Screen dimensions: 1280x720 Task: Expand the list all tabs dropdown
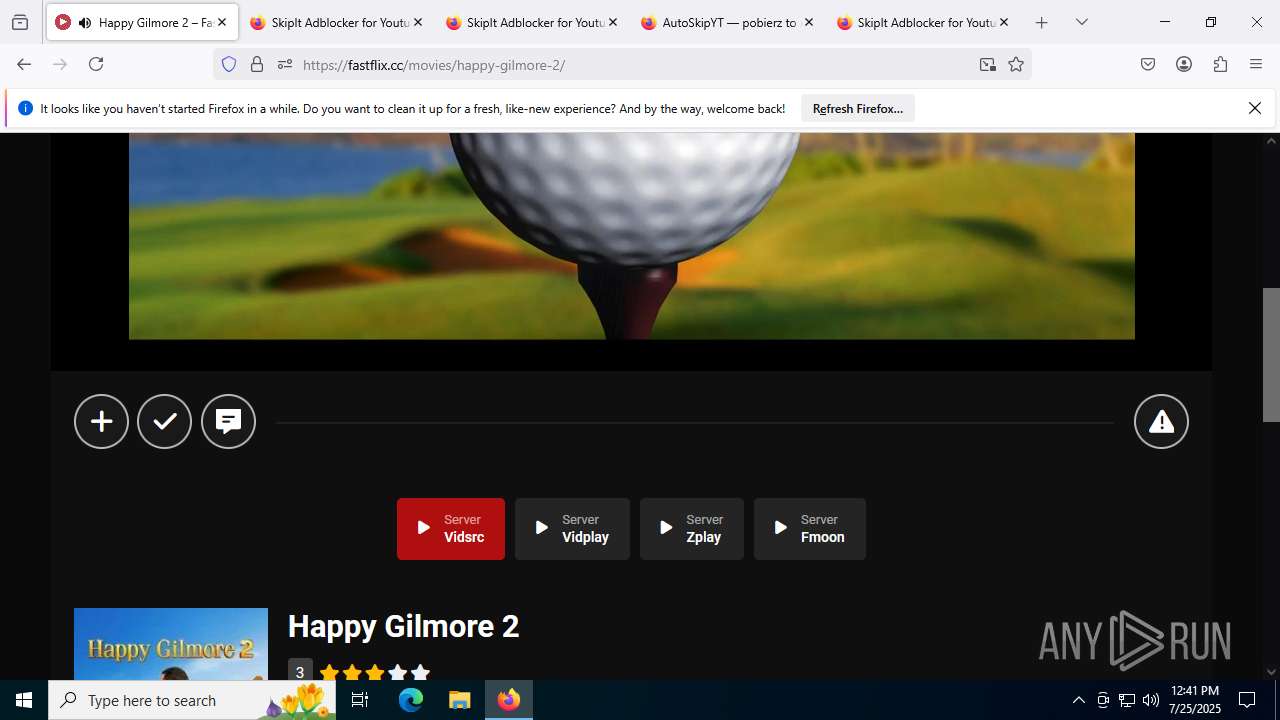(x=1082, y=22)
